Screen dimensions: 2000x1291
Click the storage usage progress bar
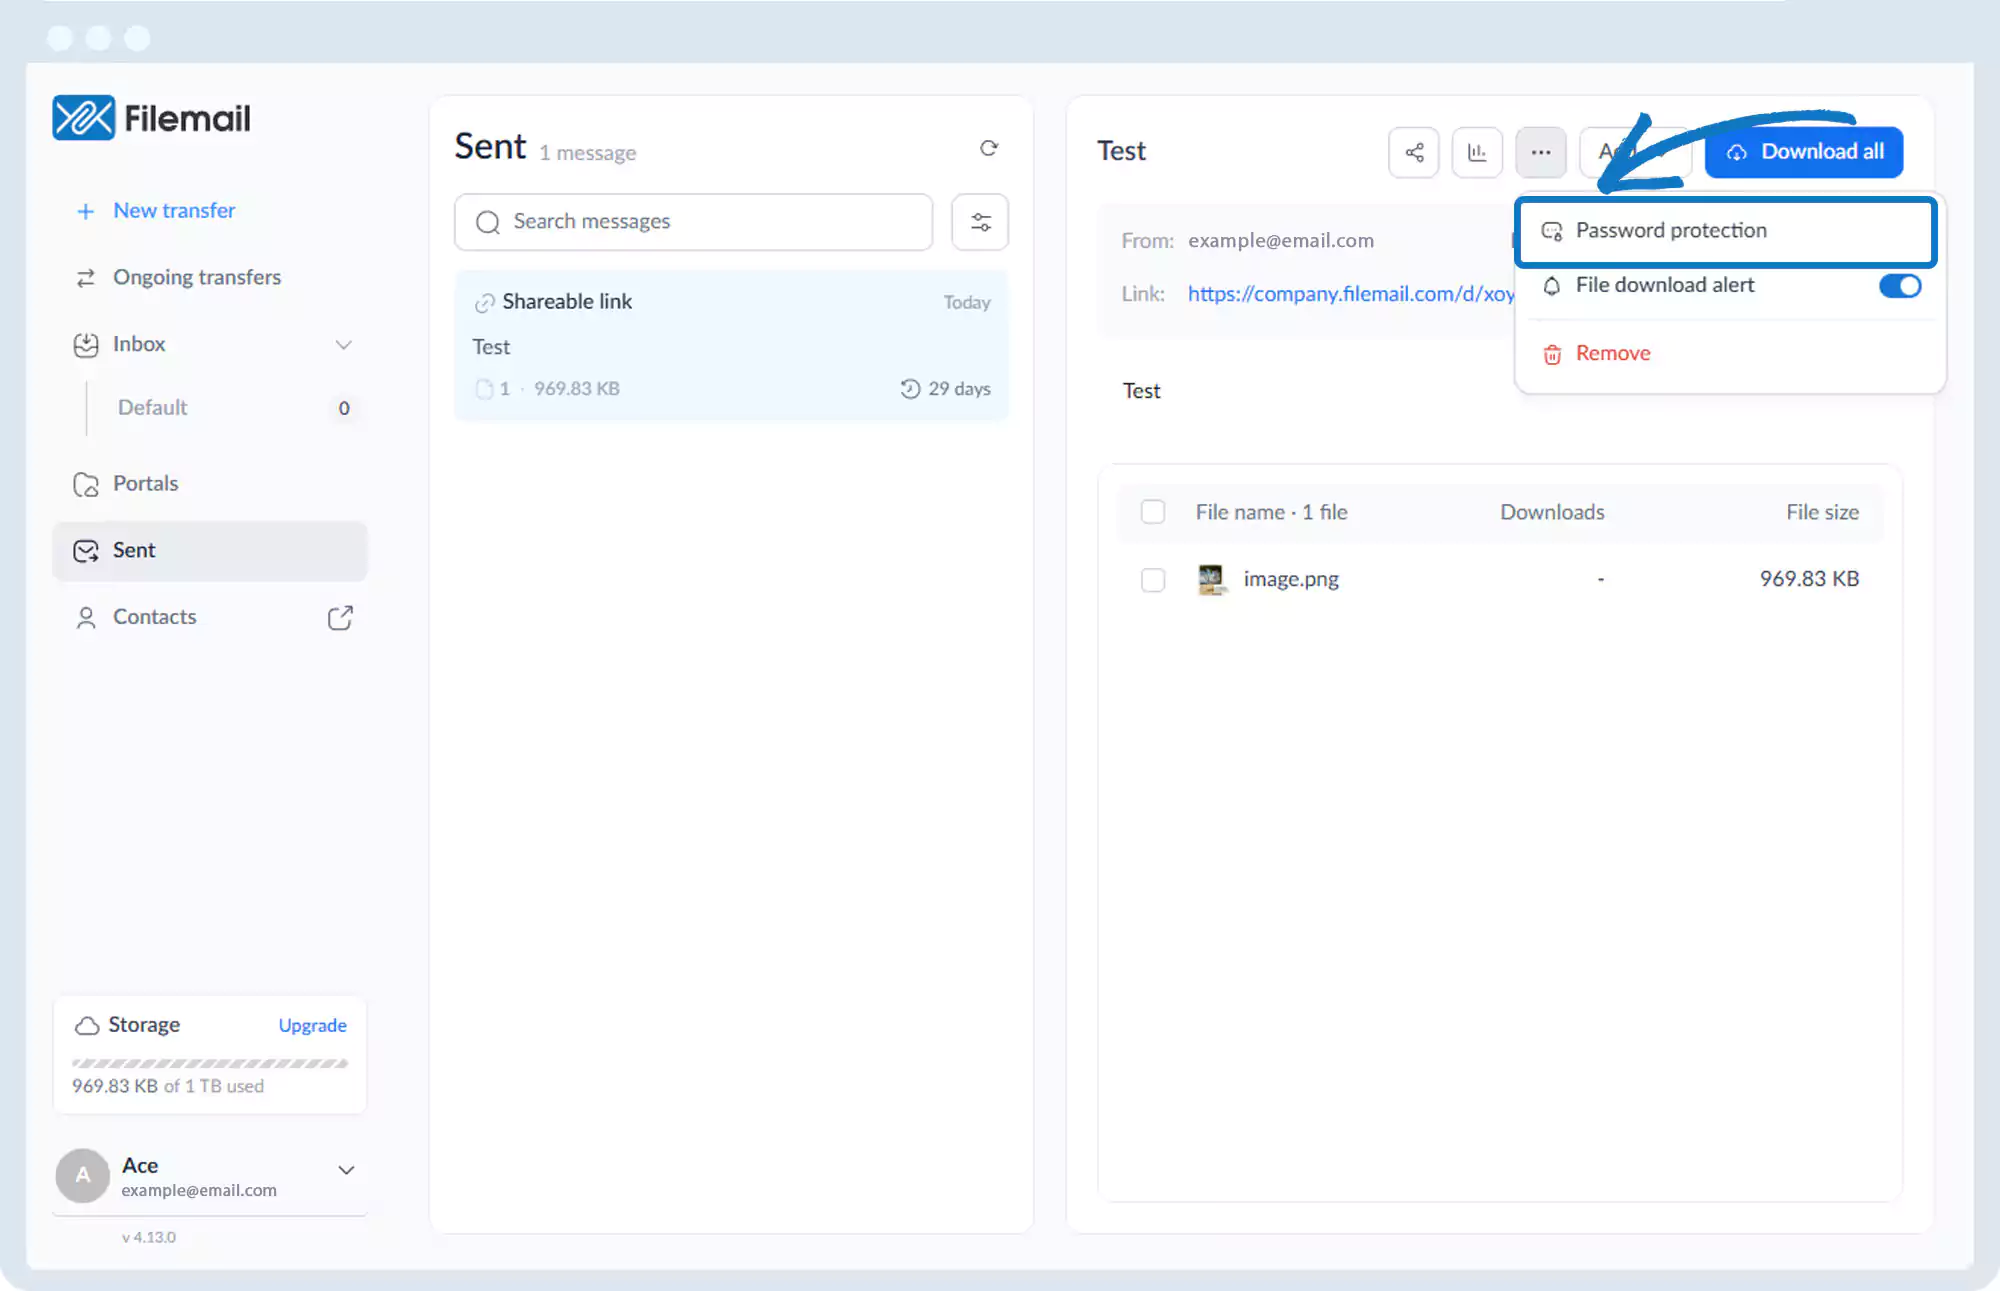click(210, 1063)
